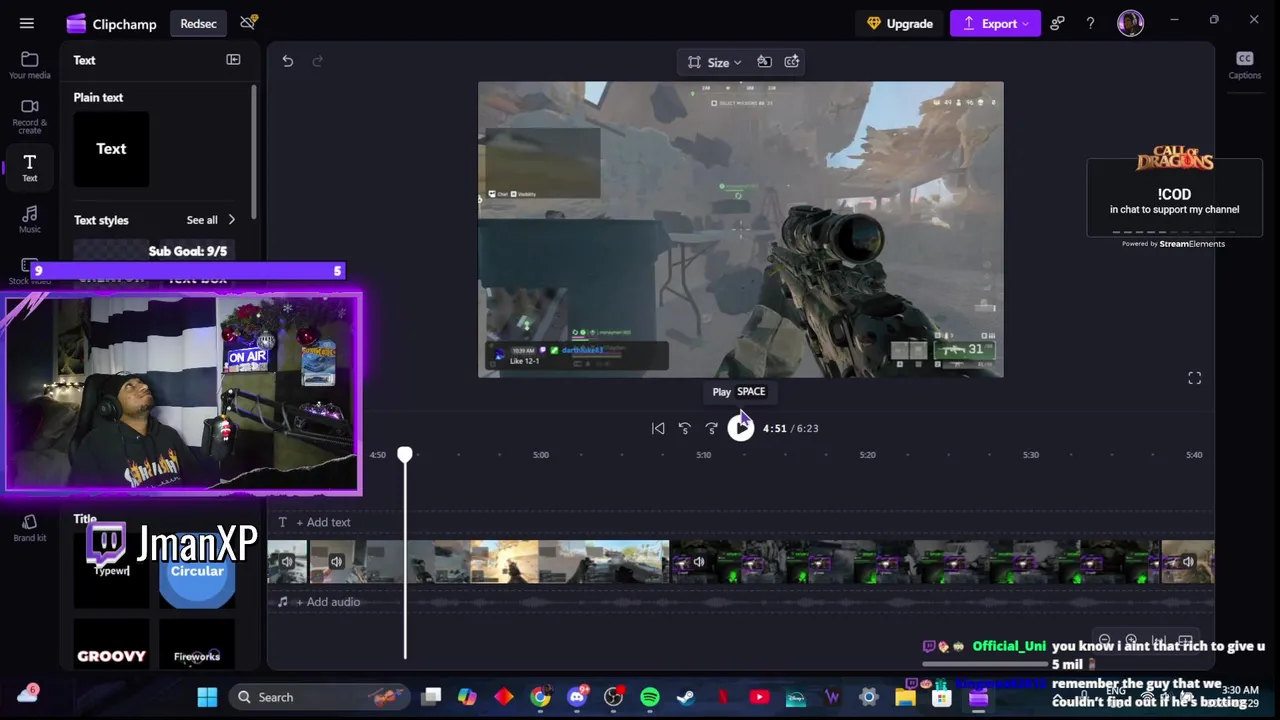1280x720 pixels.
Task: Rewind five seconds
Action: pyautogui.click(x=684, y=428)
